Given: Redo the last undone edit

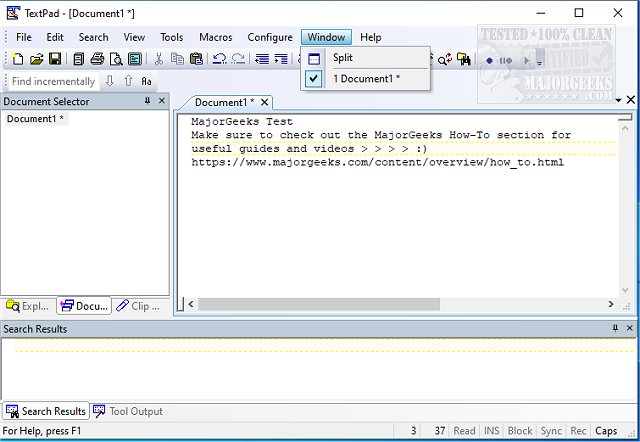Looking at the screenshot, I should pos(238,60).
